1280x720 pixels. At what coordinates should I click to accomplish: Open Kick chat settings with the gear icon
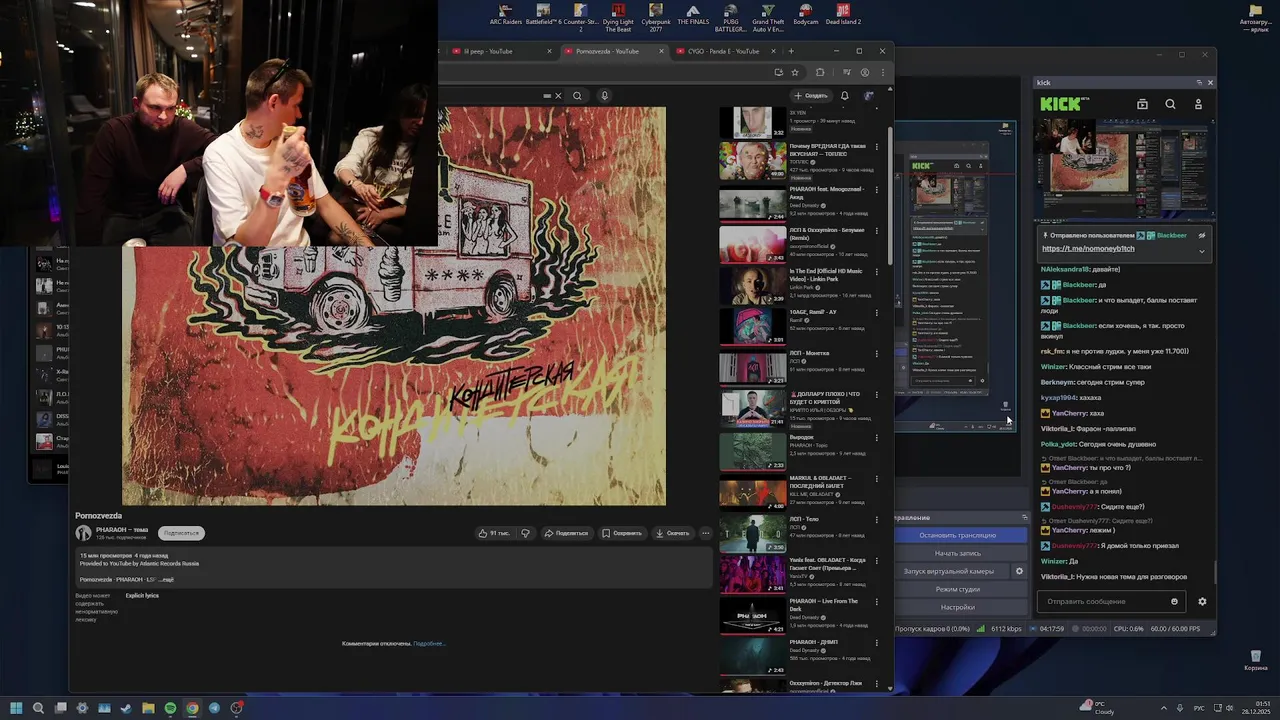(1202, 602)
